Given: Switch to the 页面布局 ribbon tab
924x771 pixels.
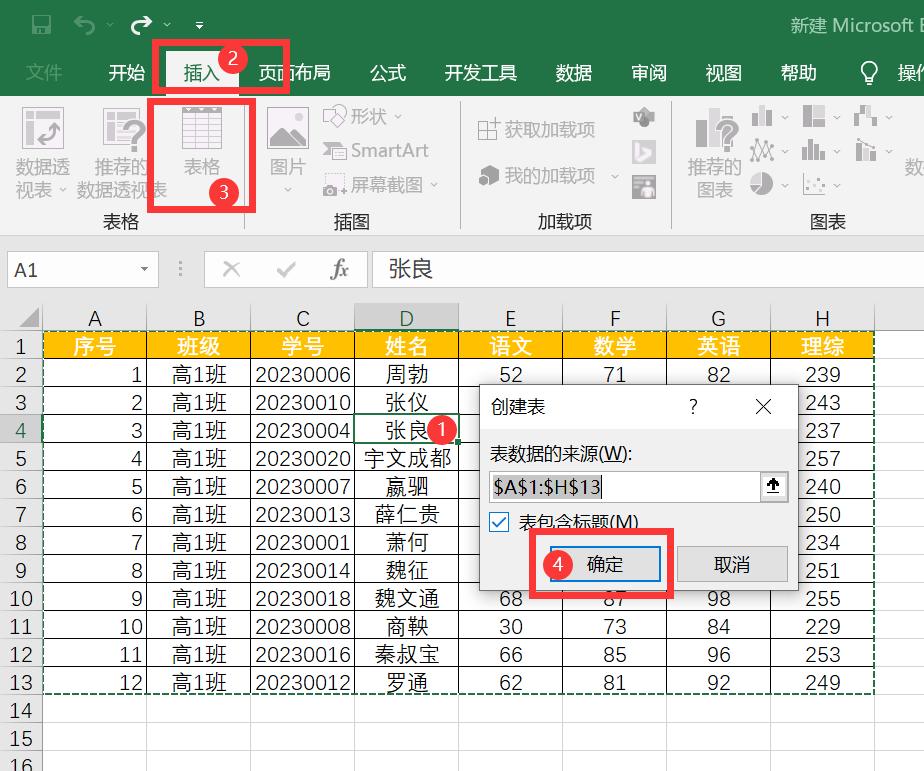Looking at the screenshot, I should 295,73.
